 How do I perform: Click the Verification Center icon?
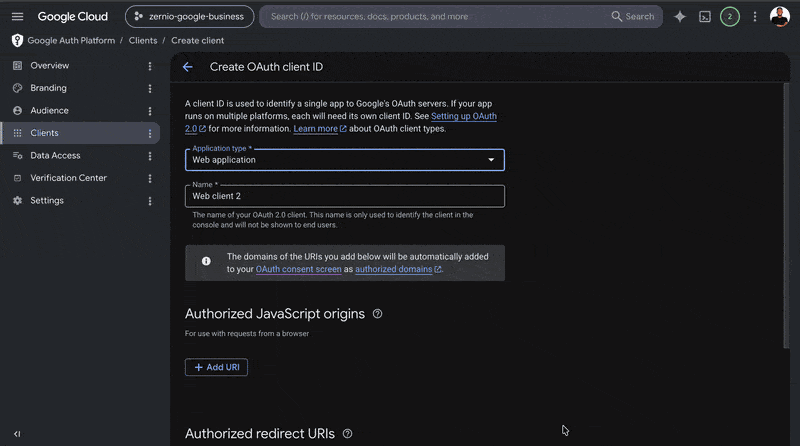[17, 178]
